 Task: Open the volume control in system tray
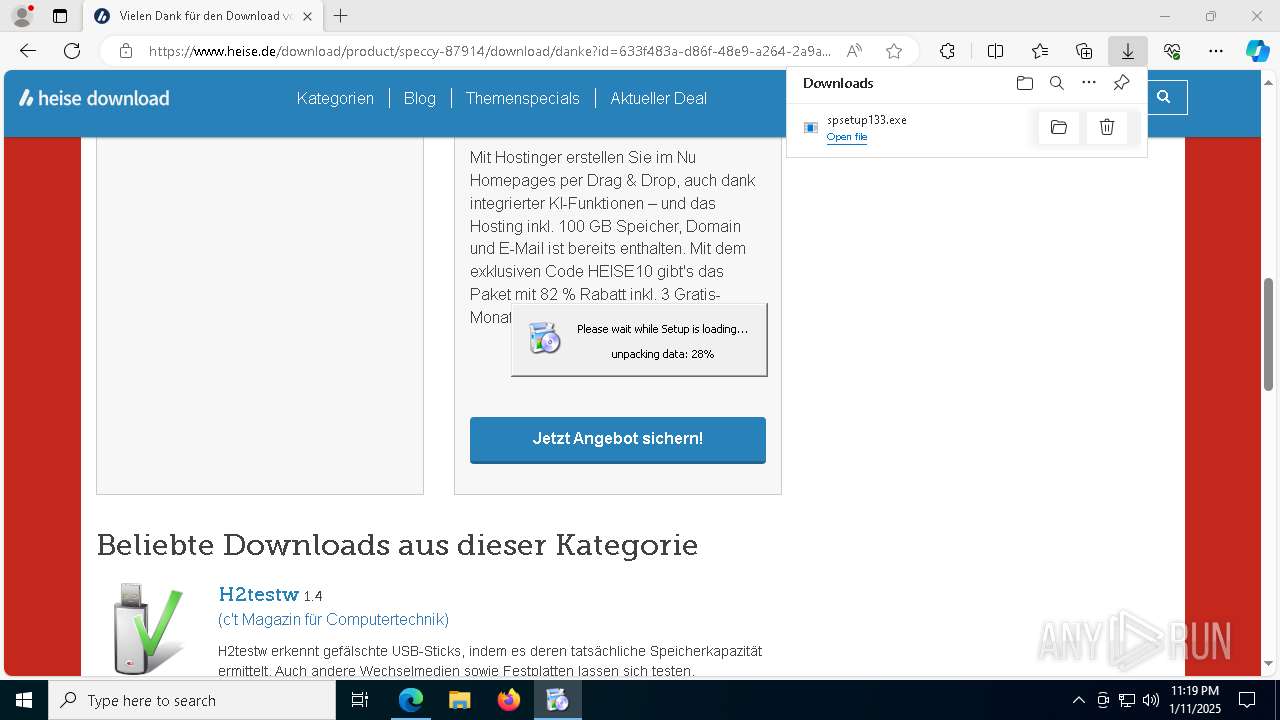click(x=1151, y=700)
